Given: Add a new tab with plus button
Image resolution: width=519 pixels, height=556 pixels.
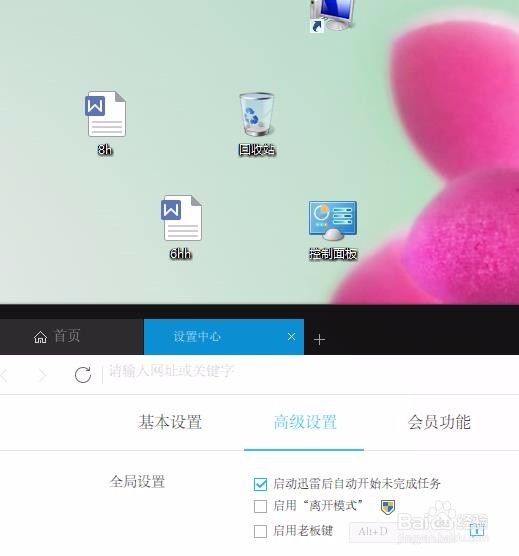Looking at the screenshot, I should [x=319, y=340].
